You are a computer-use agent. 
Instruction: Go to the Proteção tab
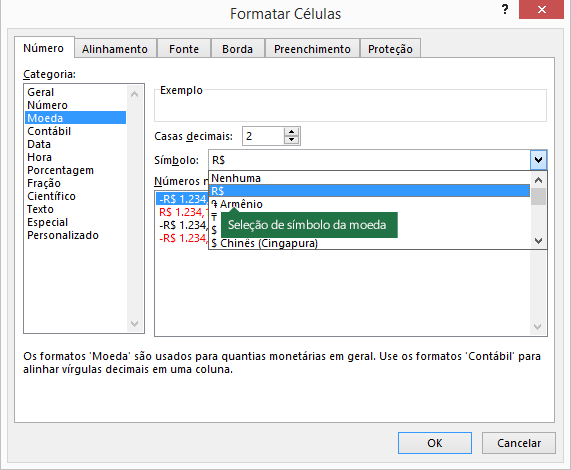(390, 49)
